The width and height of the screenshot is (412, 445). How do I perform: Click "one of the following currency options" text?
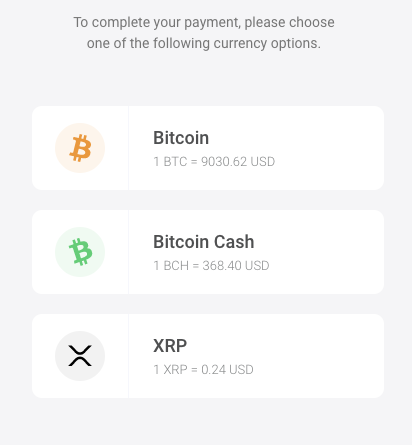[204, 44]
